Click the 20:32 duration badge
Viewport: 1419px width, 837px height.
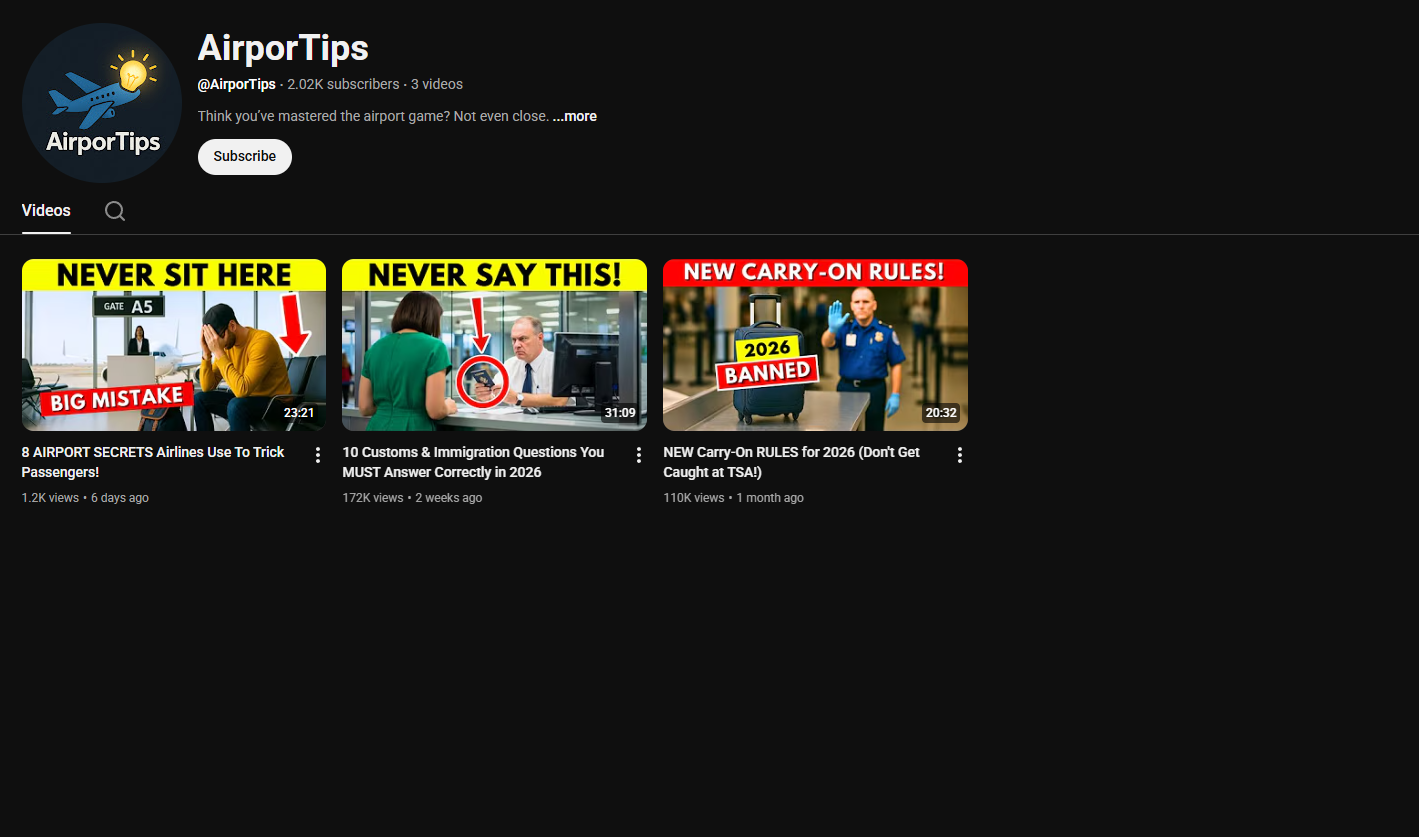click(940, 413)
